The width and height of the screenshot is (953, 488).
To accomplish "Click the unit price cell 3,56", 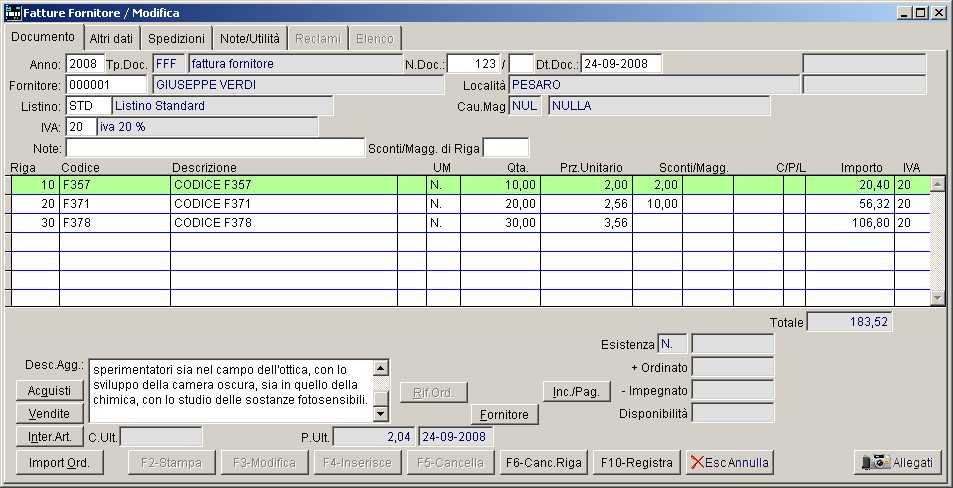I will (587, 223).
